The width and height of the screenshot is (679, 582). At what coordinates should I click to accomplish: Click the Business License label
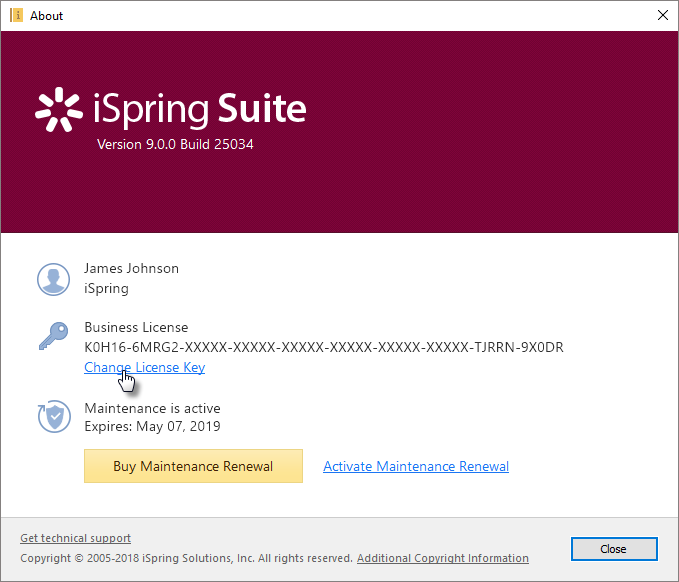(x=136, y=327)
